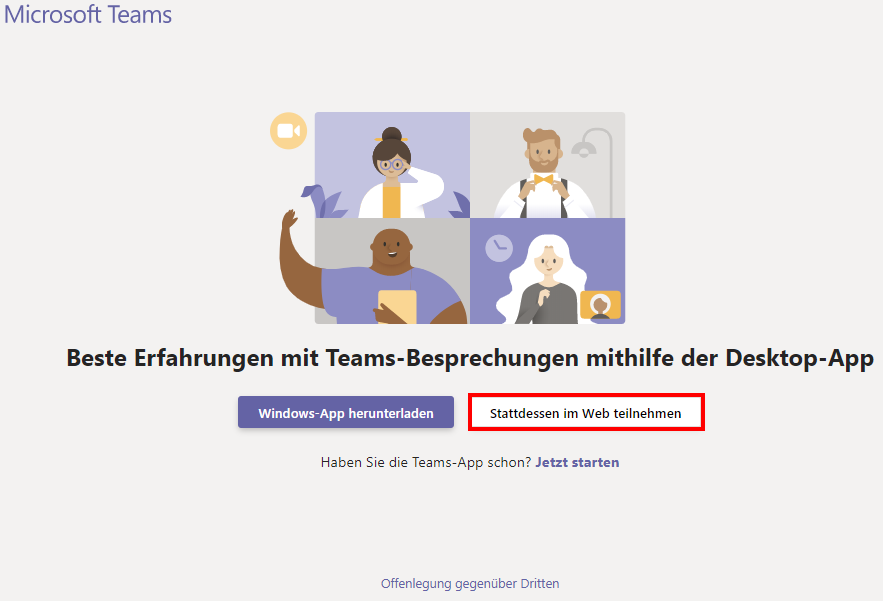Select the woman with glasses tile

(392, 165)
